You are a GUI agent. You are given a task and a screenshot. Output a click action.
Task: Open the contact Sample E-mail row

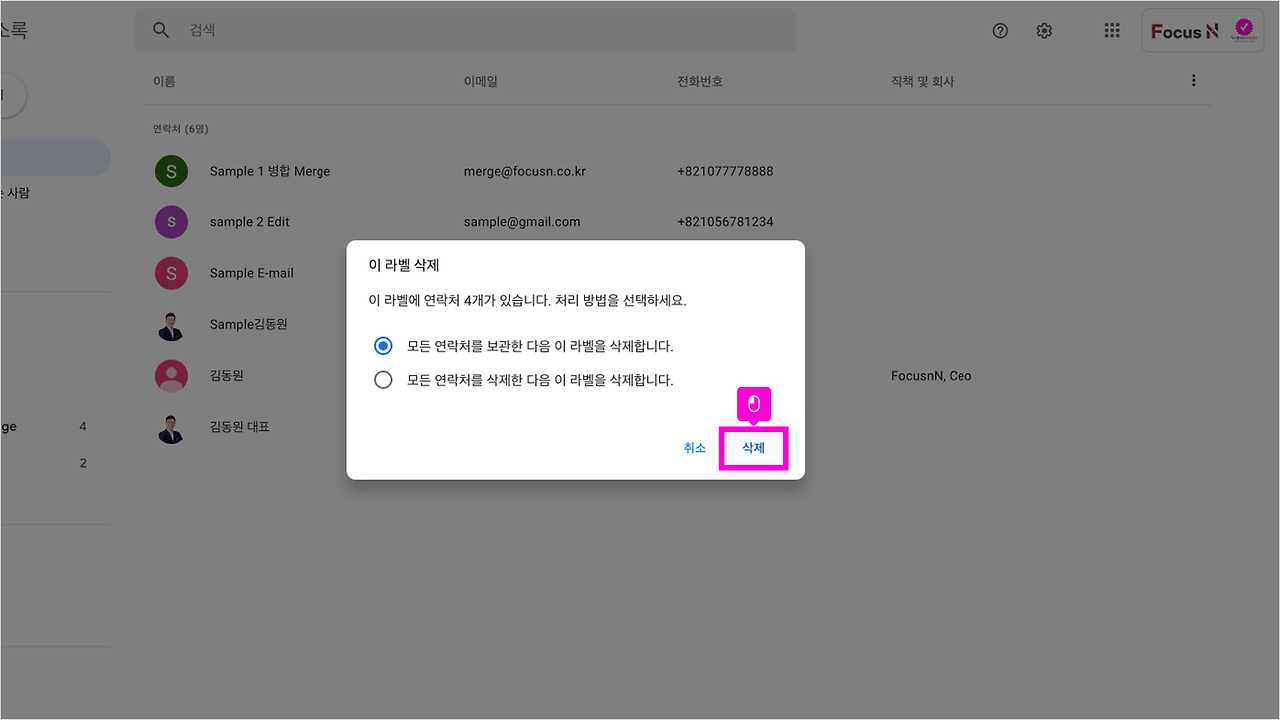point(250,272)
